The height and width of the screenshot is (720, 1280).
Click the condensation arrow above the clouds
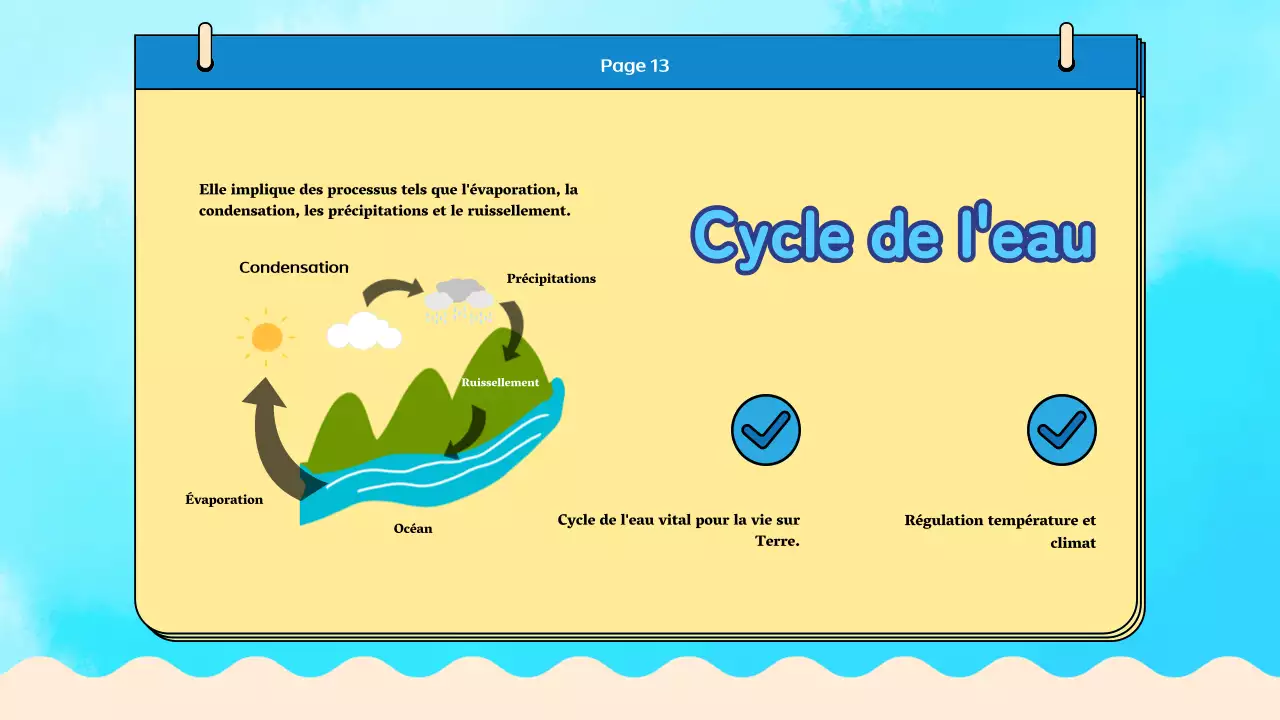(395, 285)
